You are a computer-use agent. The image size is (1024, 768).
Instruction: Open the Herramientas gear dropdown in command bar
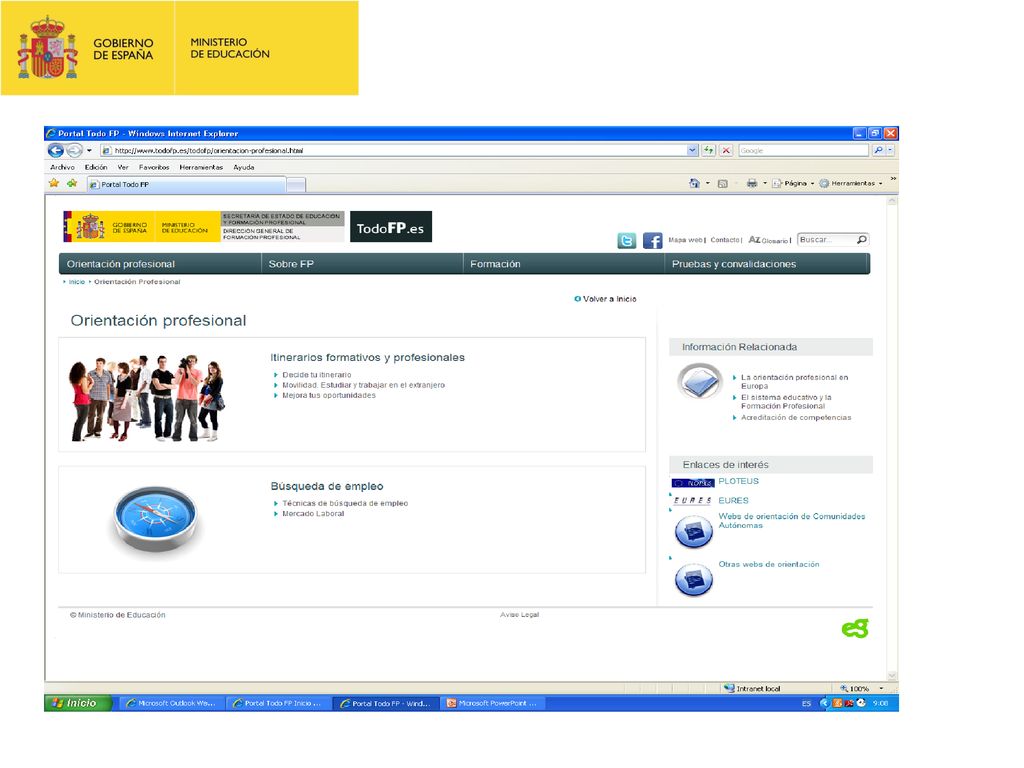(x=851, y=184)
